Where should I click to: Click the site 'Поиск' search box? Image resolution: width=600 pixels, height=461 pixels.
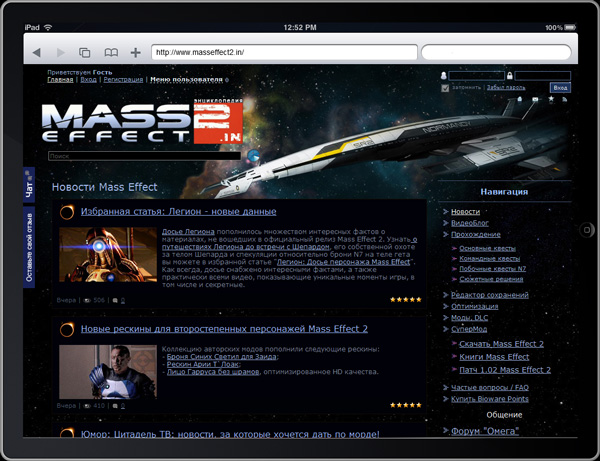(145, 156)
